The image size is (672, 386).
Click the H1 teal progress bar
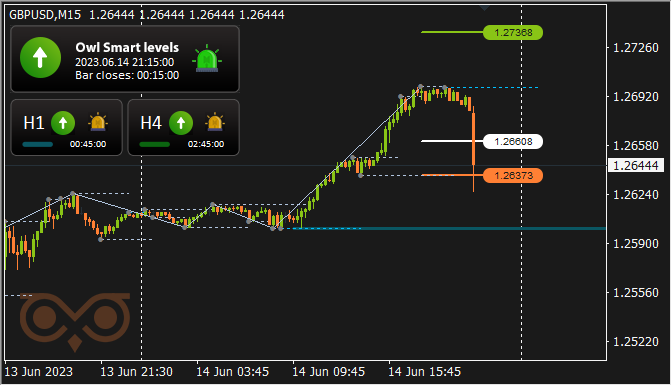click(38, 144)
